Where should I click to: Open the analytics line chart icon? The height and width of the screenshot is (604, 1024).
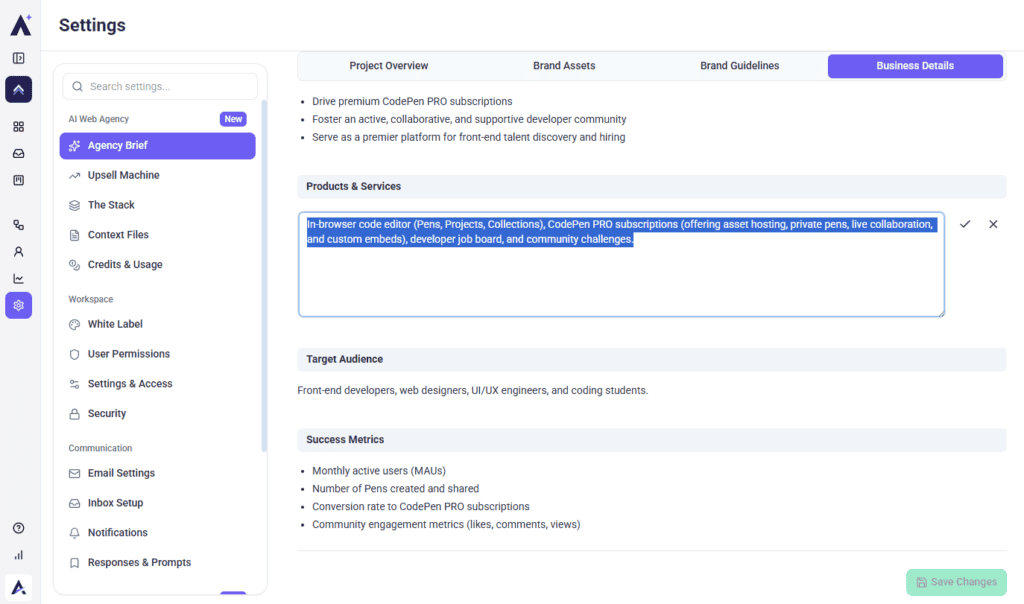pos(18,279)
